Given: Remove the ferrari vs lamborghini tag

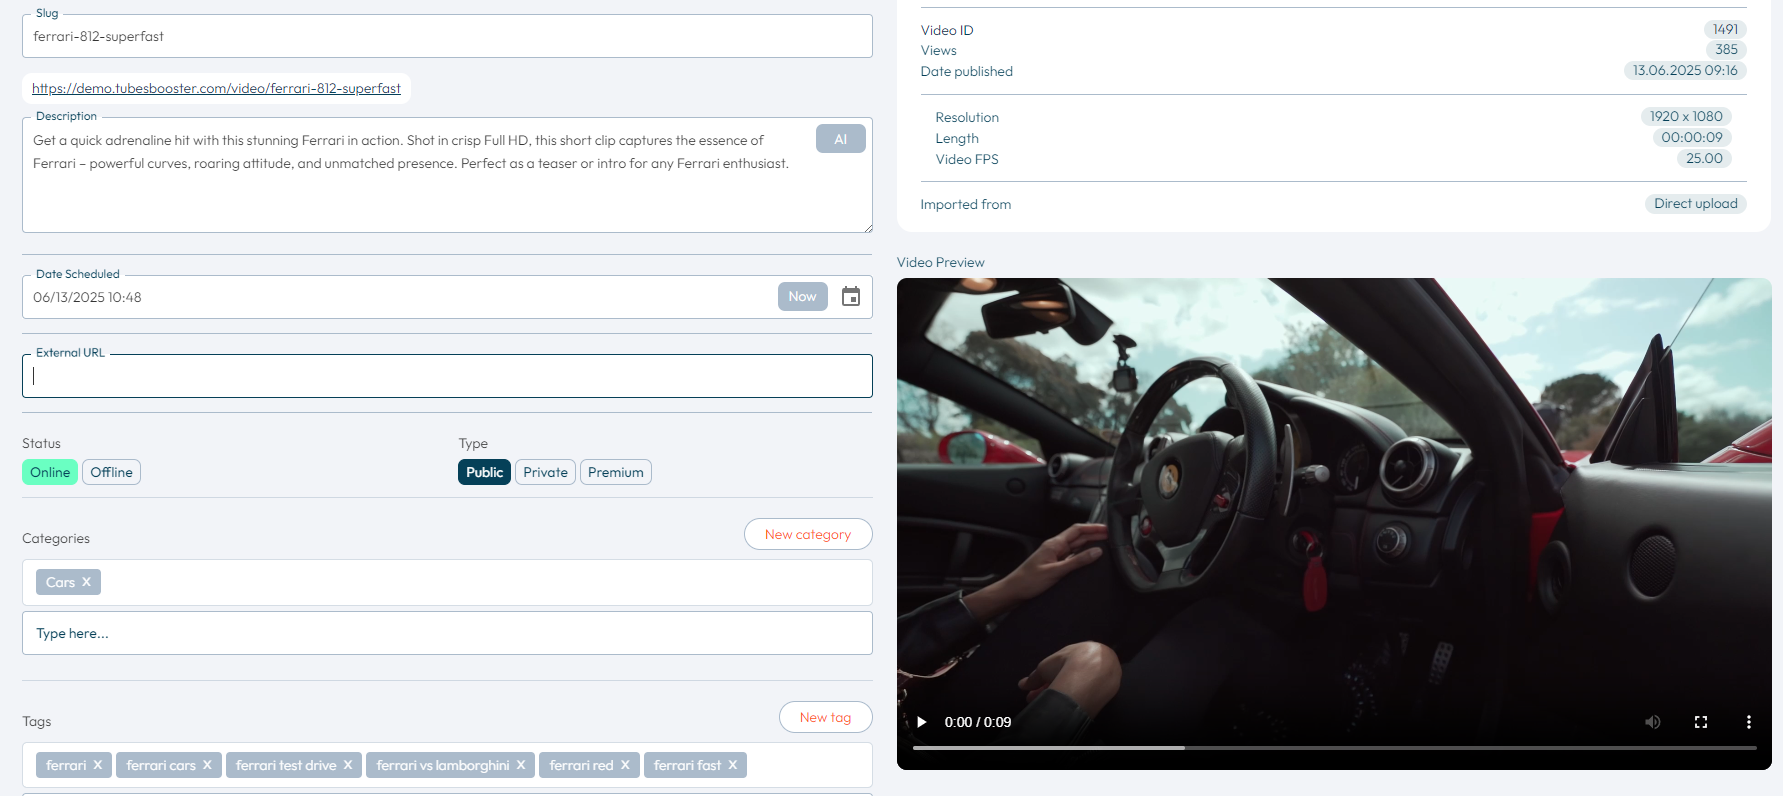Looking at the screenshot, I should 521,765.
